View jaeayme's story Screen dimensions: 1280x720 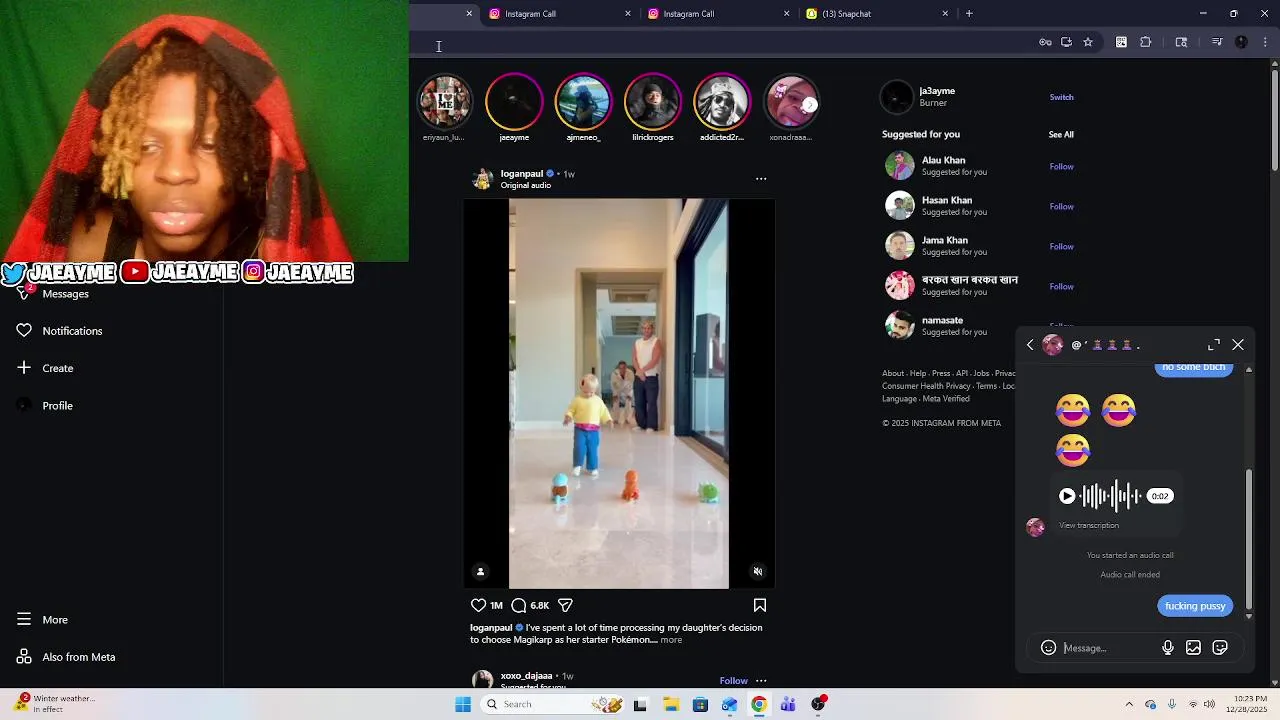point(514,102)
